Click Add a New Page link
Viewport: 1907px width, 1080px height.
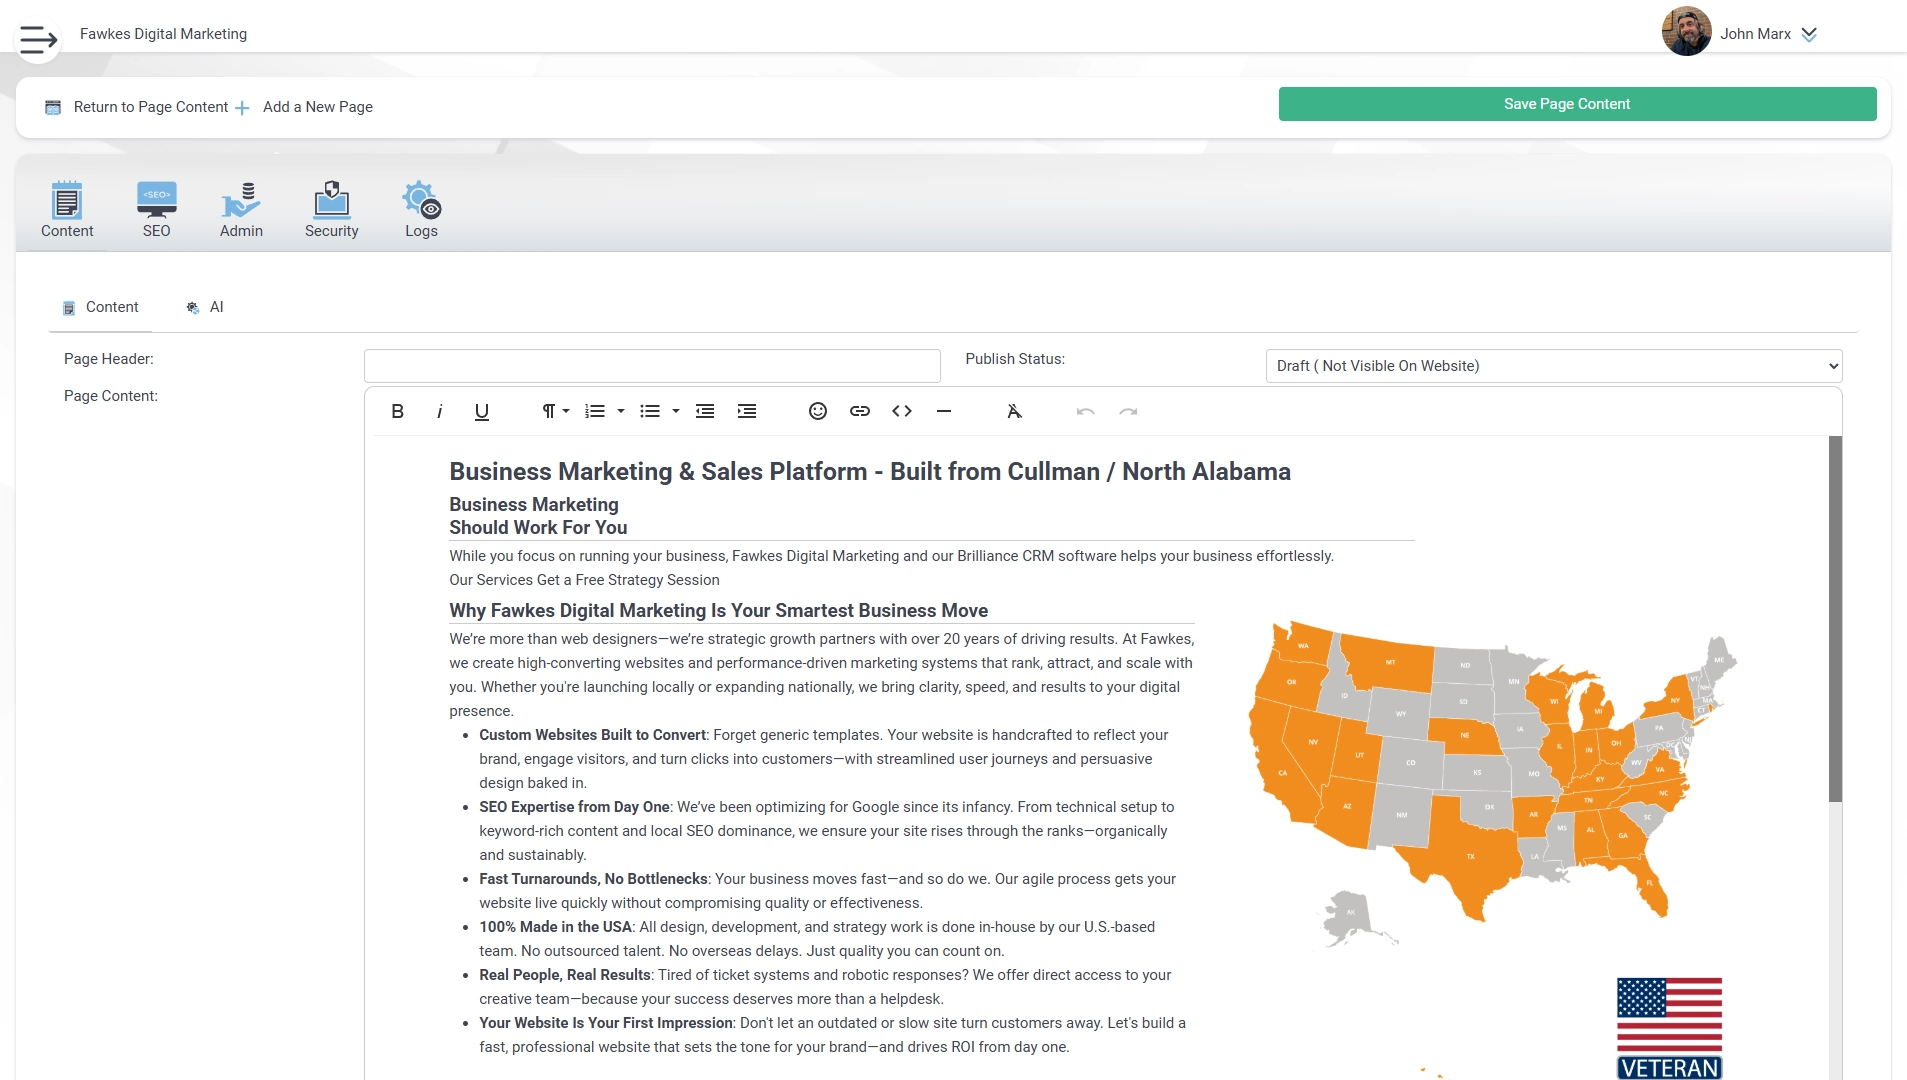pos(318,107)
